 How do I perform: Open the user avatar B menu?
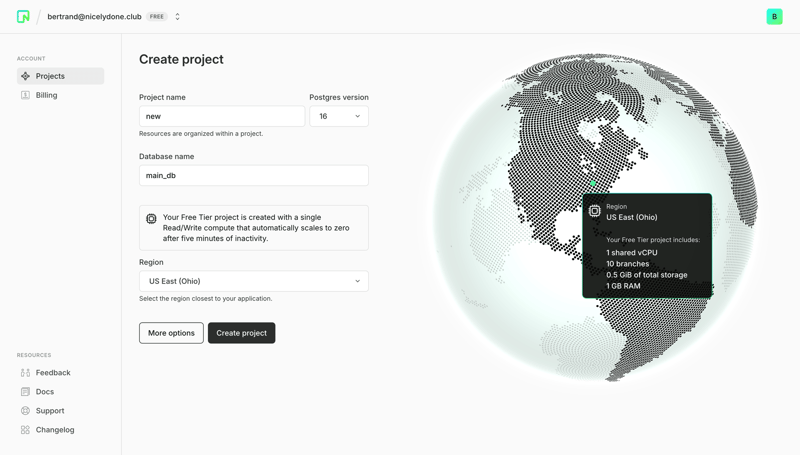pyautogui.click(x=774, y=17)
